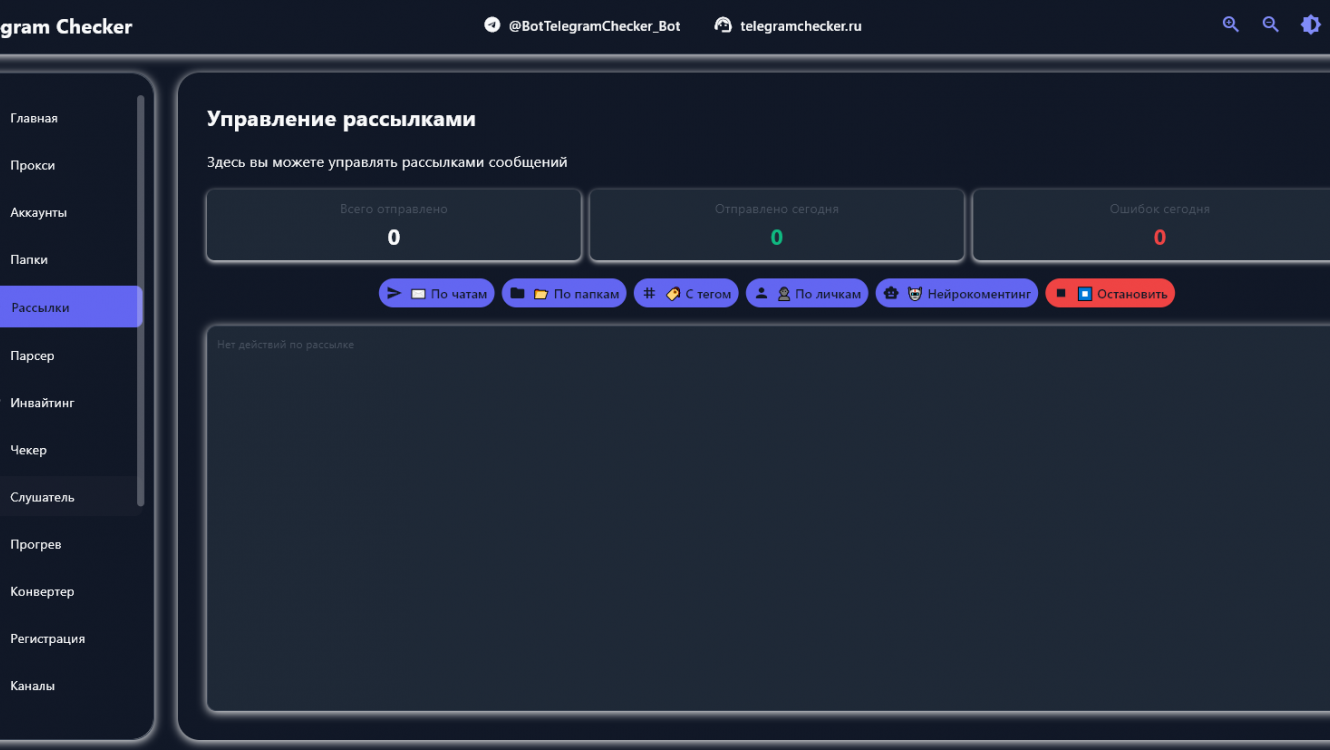
Task: Click the folder icon for По папкам
Action: pyautogui.click(x=517, y=293)
